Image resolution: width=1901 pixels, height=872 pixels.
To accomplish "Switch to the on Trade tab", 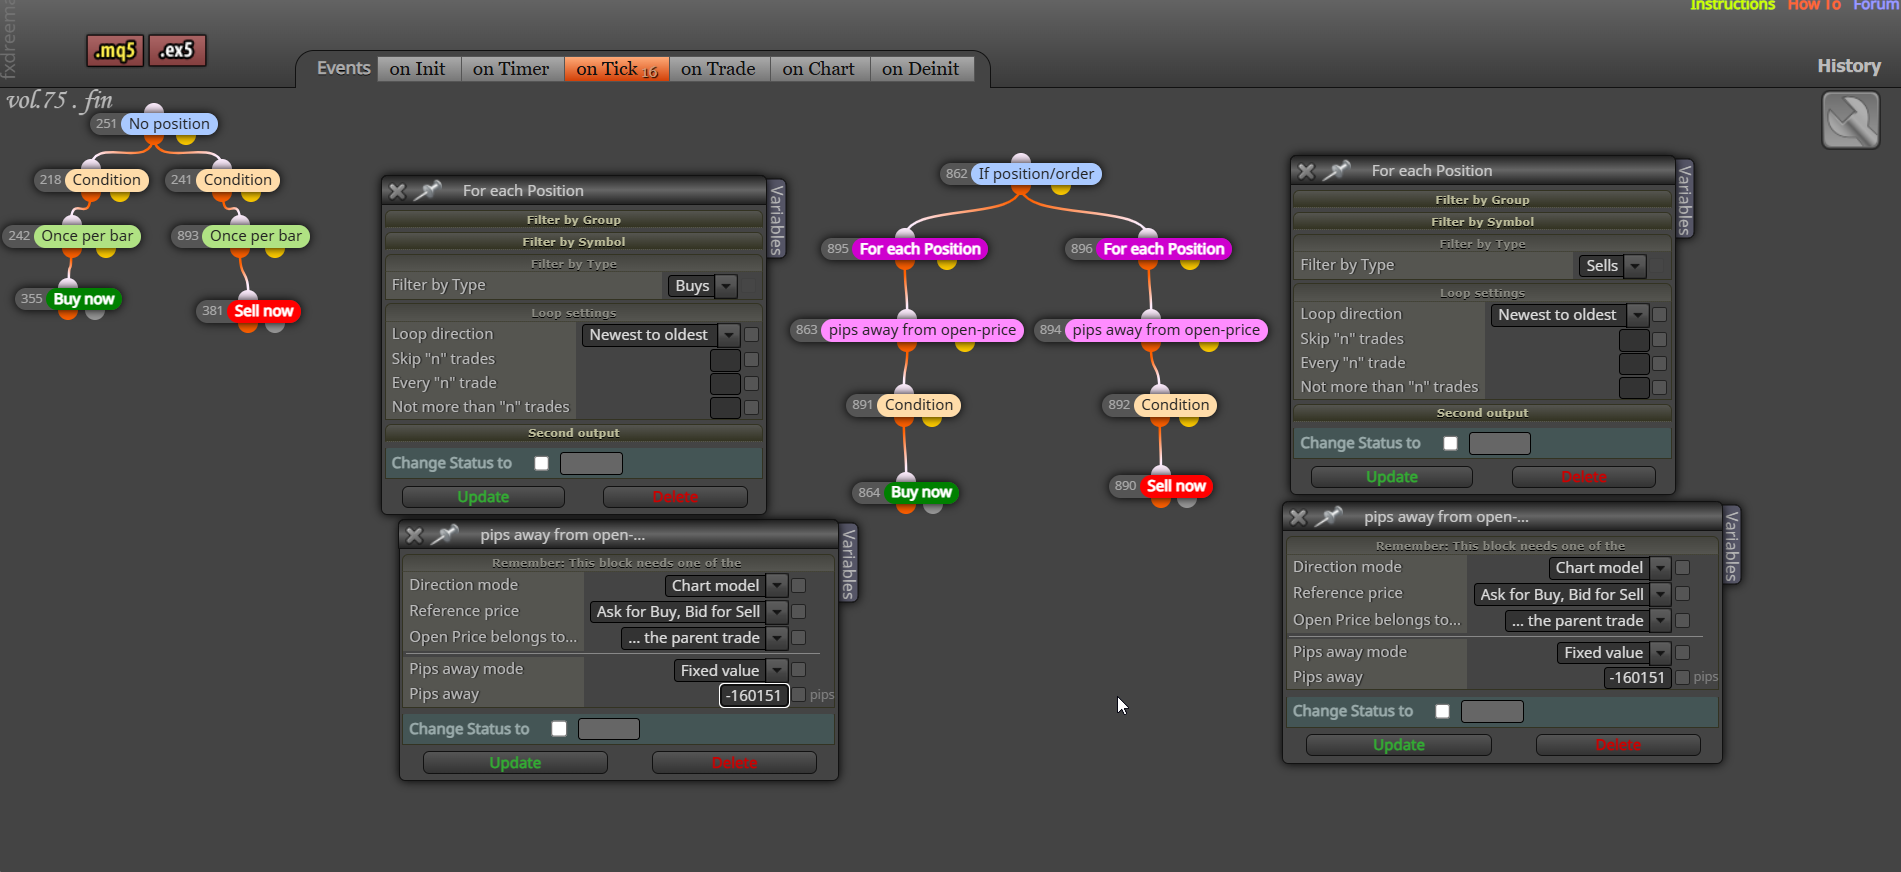I will [718, 69].
